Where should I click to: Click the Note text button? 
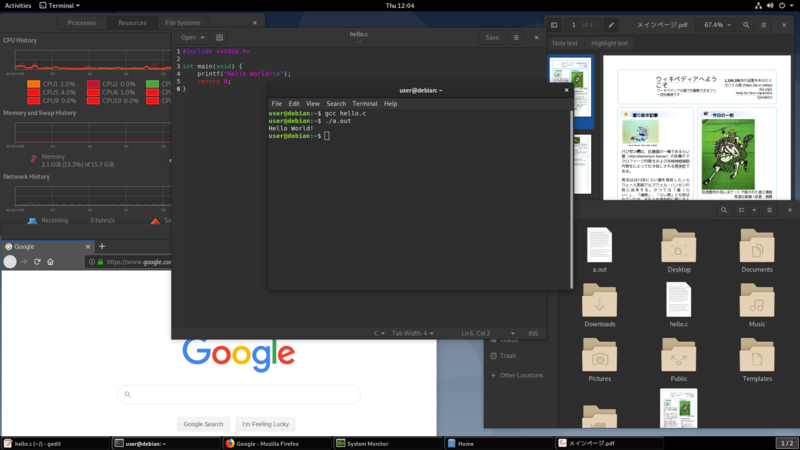[x=565, y=43]
